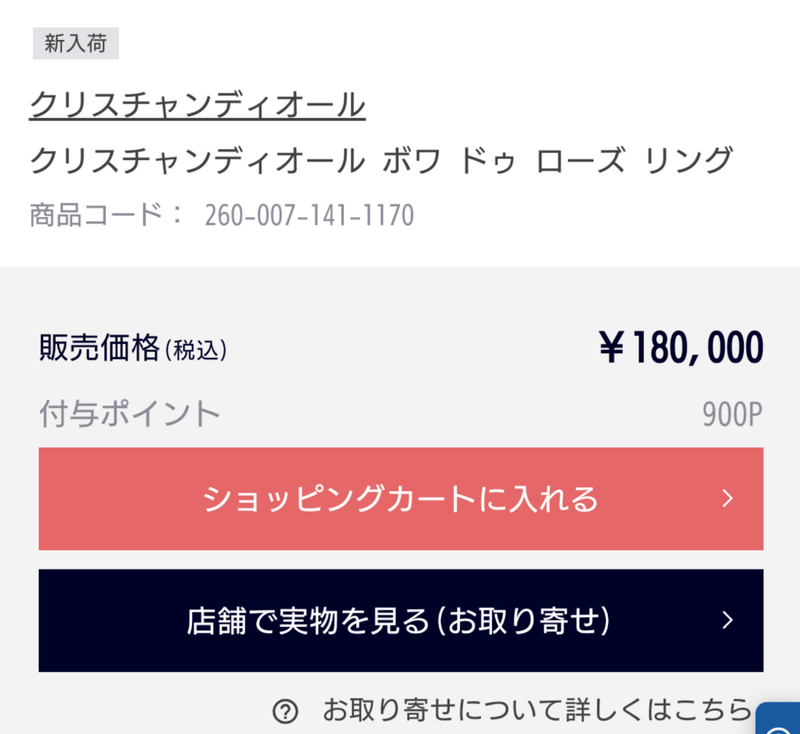
Task: Click the word ローズ in the product title
Action: point(581,160)
